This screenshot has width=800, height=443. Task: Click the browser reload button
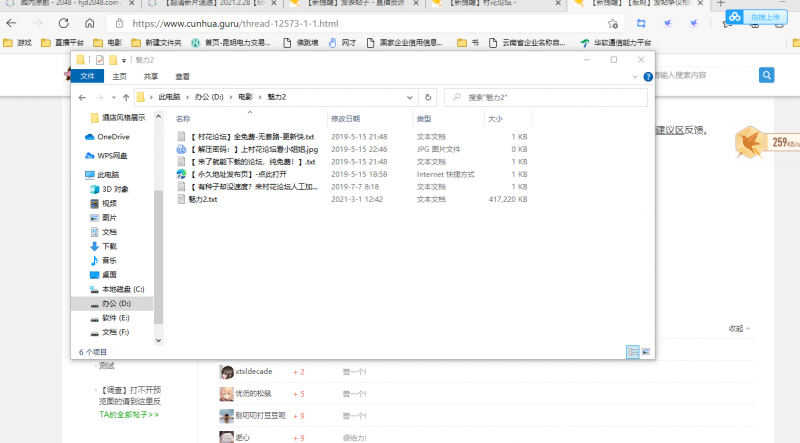(x=62, y=21)
